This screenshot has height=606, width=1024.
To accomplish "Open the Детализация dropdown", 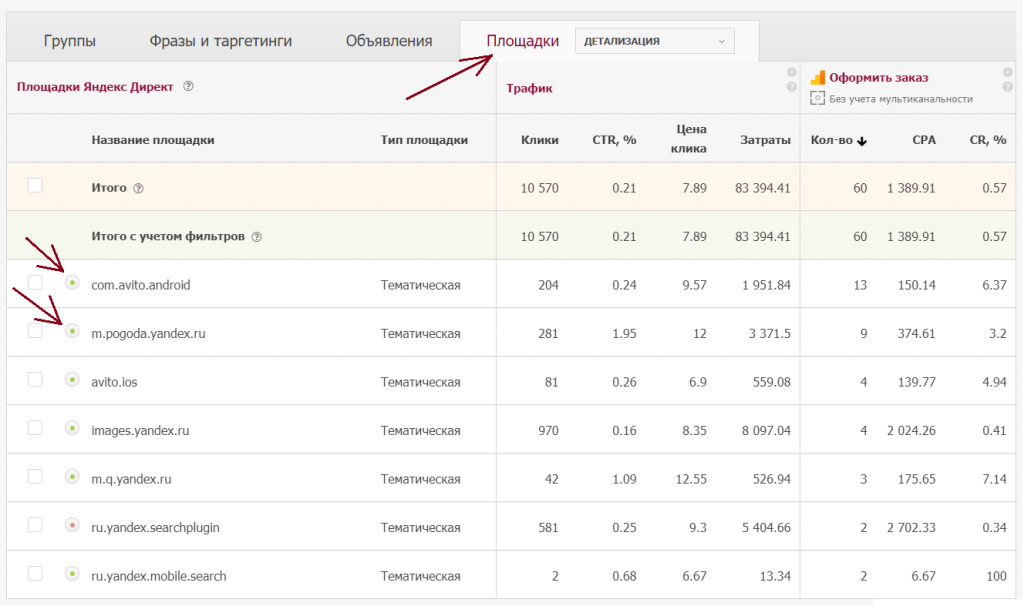I will [x=654, y=41].
